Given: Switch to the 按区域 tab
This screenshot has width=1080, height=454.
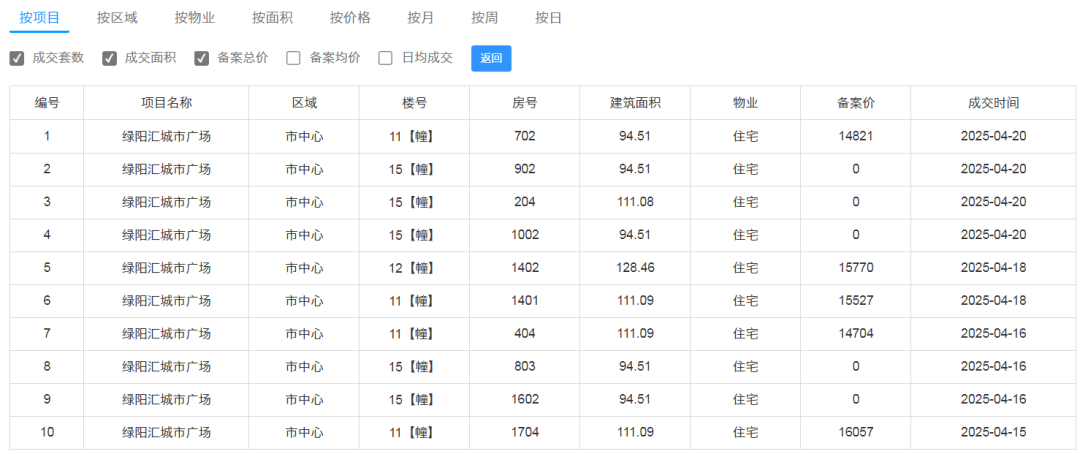Looking at the screenshot, I should [117, 18].
